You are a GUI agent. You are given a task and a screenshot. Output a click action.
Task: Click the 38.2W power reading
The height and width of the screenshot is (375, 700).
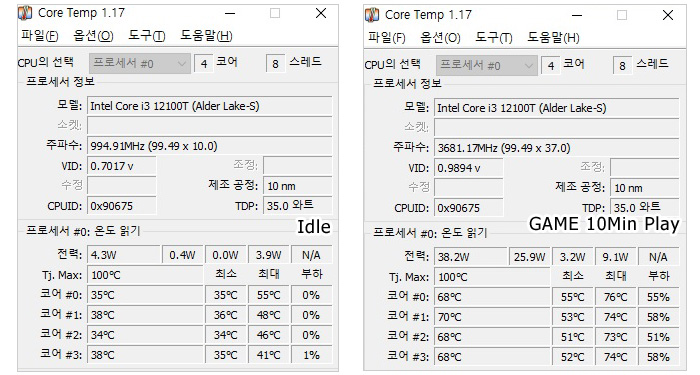coord(471,257)
